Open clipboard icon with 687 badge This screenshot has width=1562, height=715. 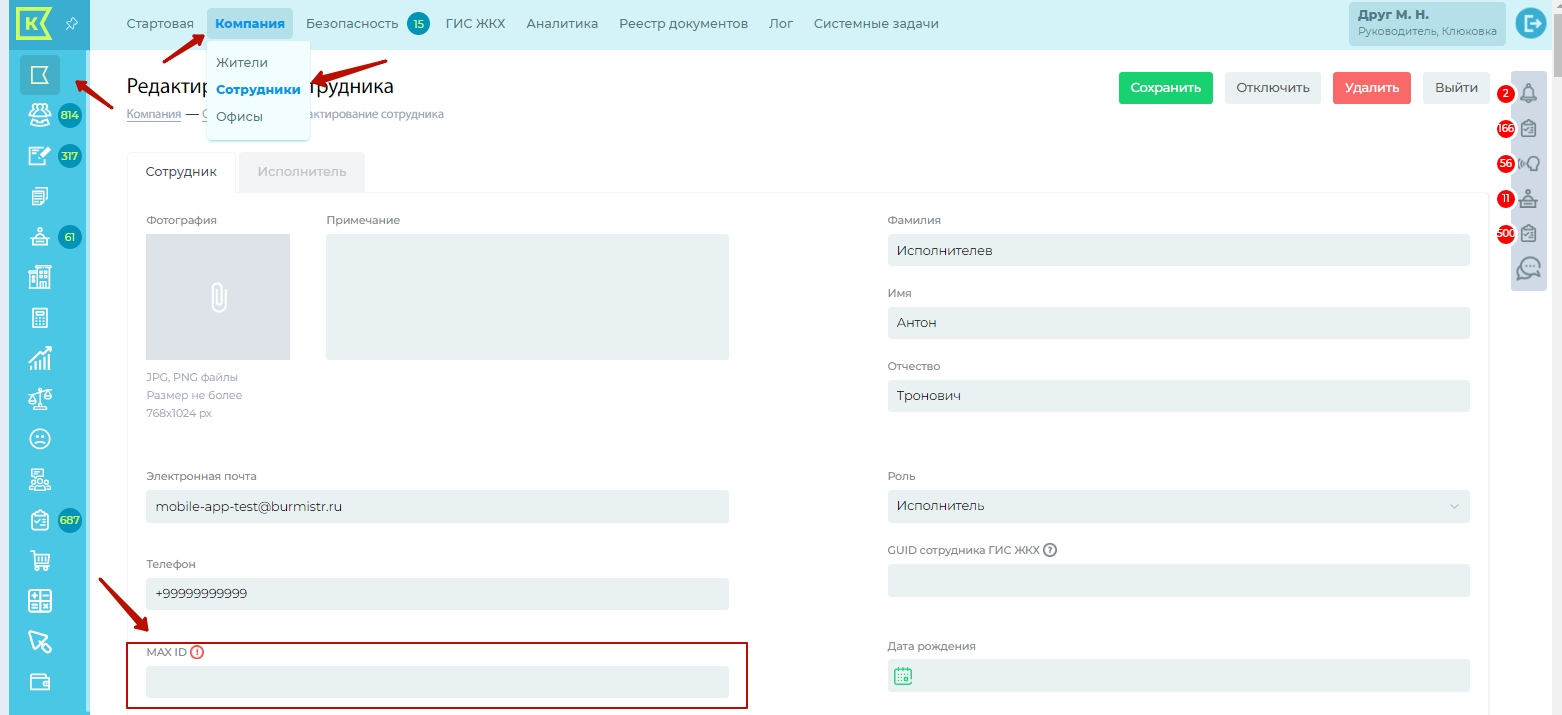pos(40,520)
